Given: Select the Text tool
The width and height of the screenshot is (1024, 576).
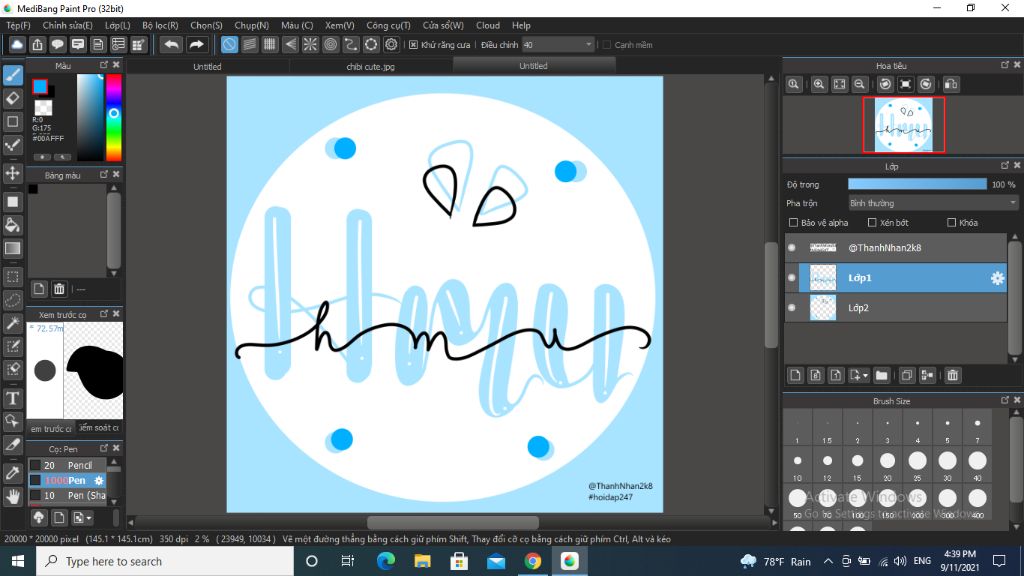Looking at the screenshot, I should (x=12, y=398).
